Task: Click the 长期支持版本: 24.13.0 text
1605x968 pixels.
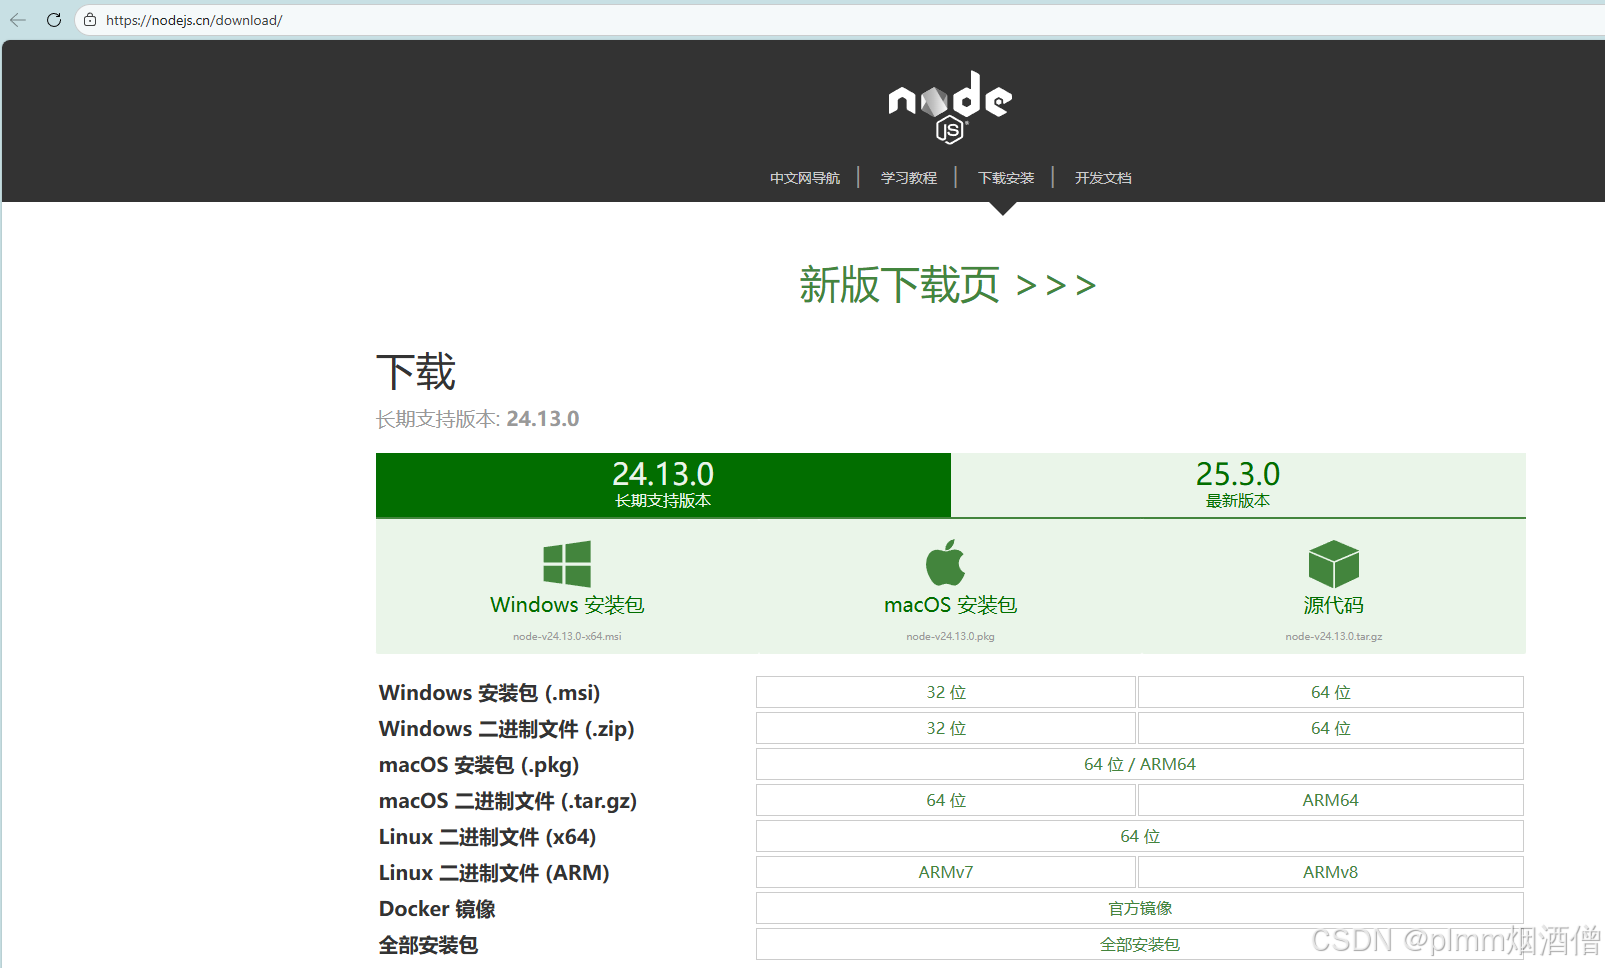Action: pos(477,419)
